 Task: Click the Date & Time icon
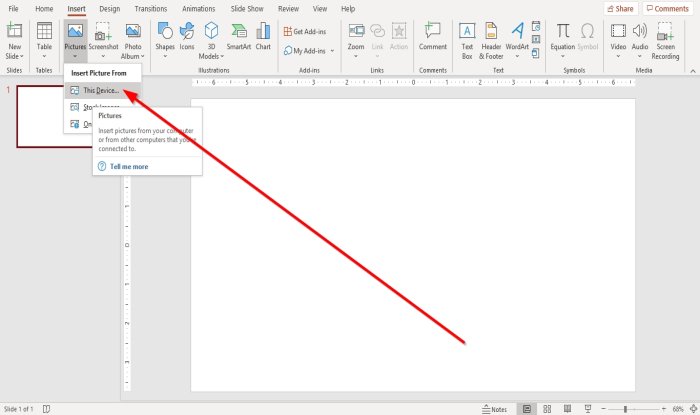(x=536, y=26)
